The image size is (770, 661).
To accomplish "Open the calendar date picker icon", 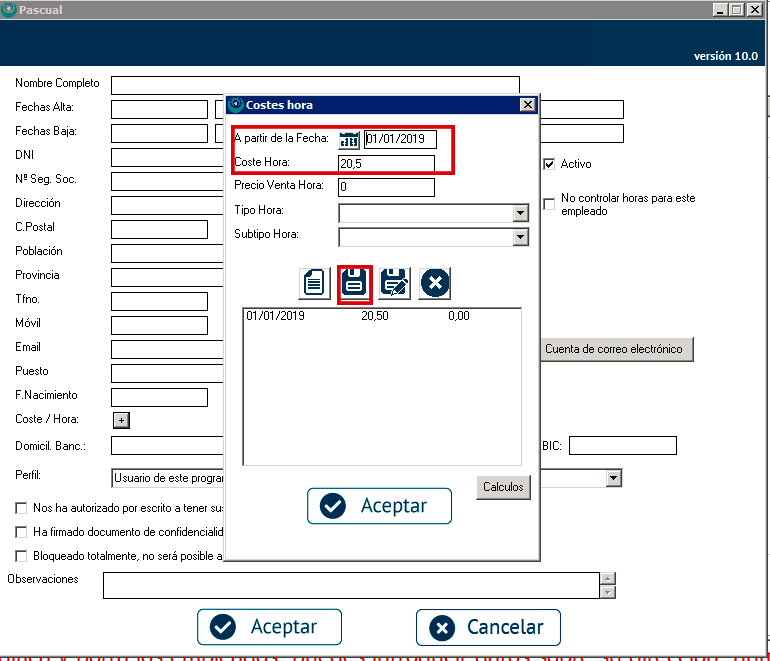I will tap(349, 140).
